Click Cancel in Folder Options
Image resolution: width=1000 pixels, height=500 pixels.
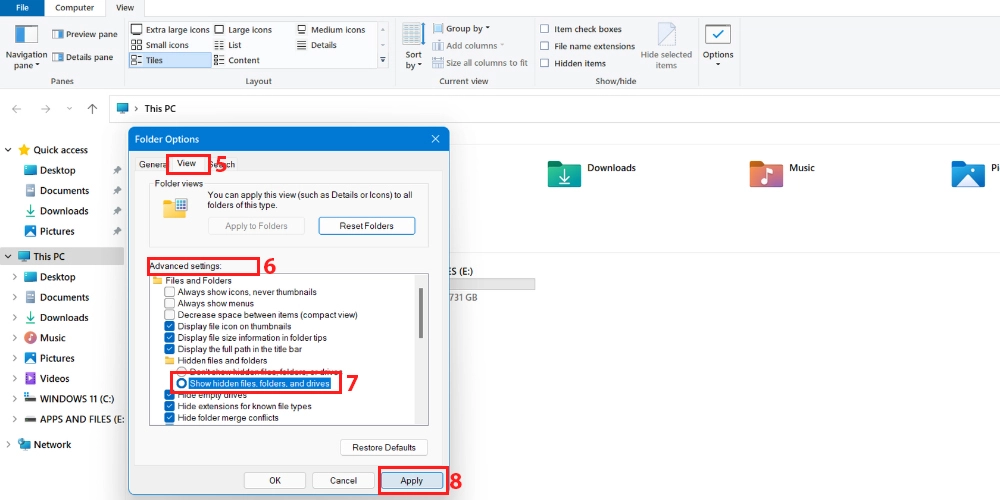pos(343,480)
